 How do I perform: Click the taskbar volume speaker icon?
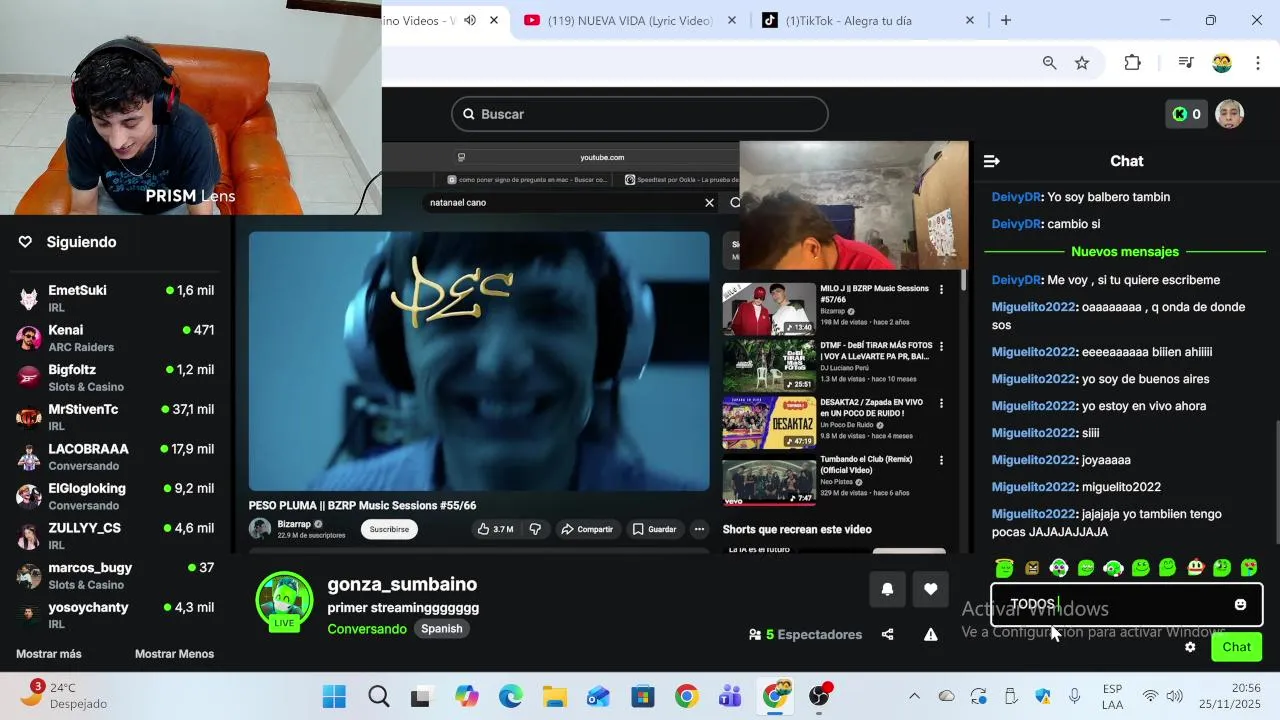pos(1174,696)
